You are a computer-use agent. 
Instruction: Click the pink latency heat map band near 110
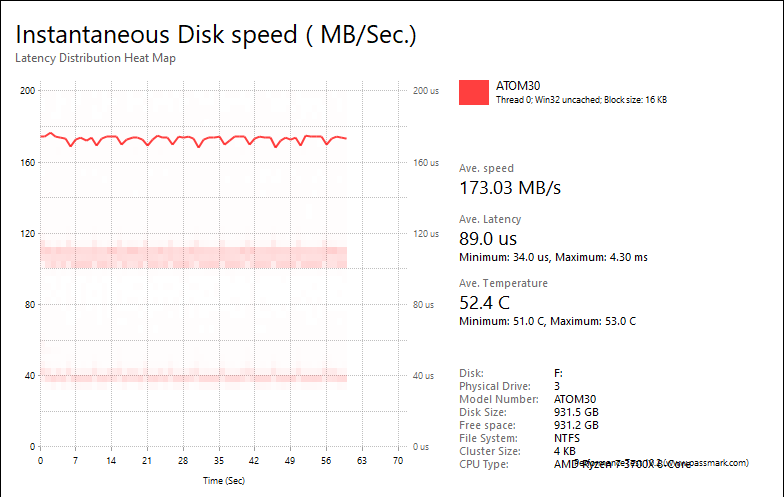(194, 254)
